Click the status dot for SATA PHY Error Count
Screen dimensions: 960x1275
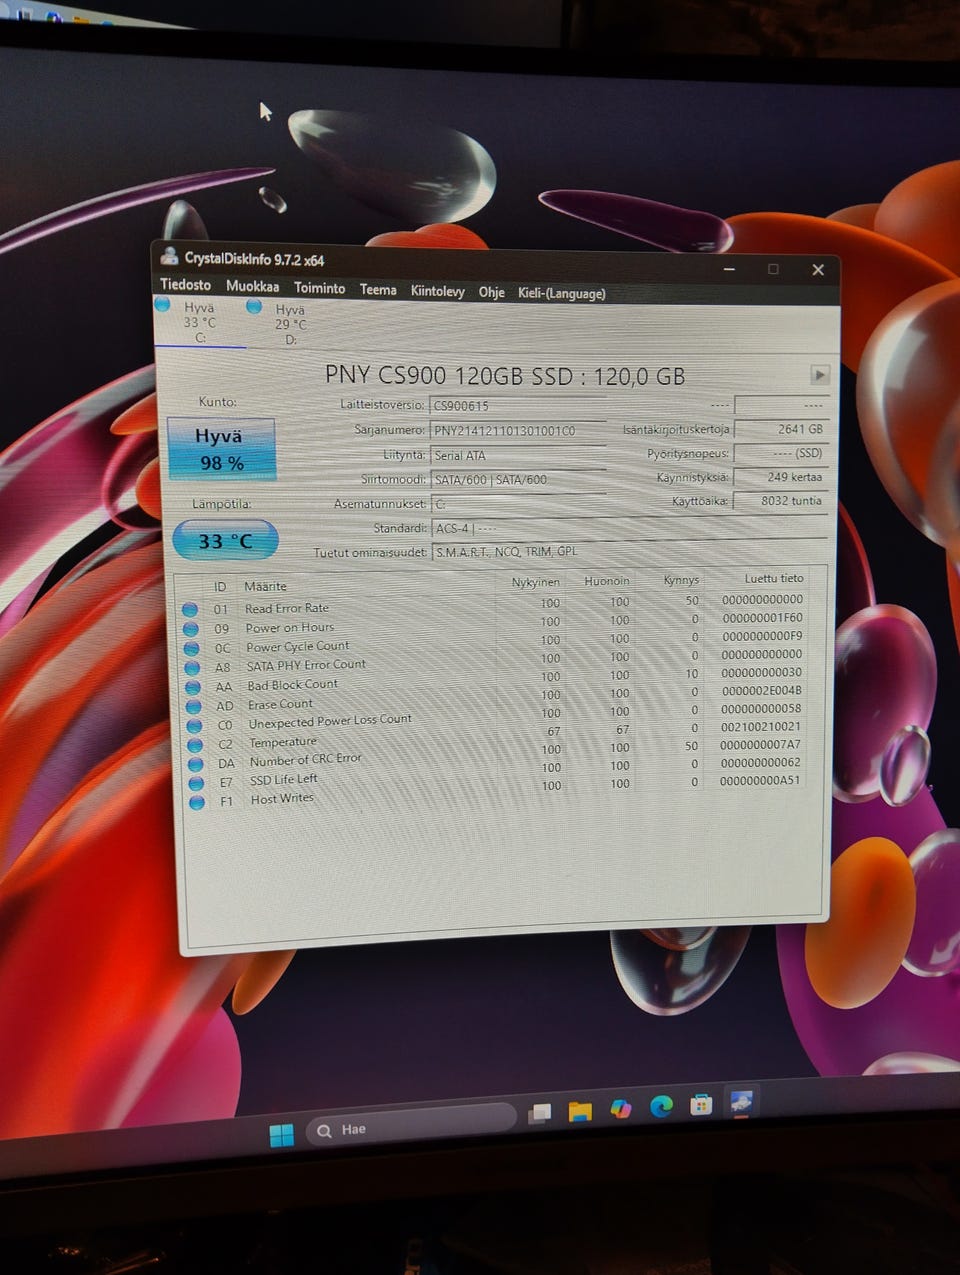coord(193,667)
